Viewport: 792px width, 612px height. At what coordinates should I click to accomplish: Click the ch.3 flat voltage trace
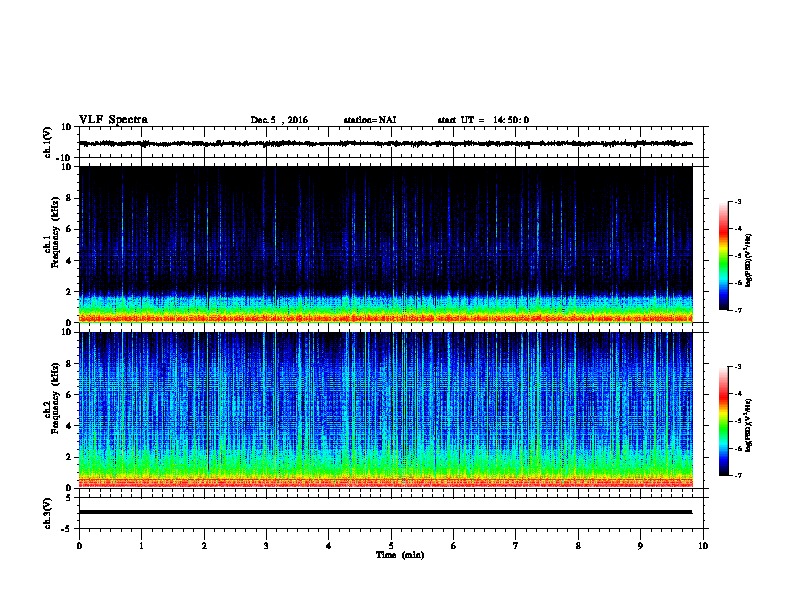click(385, 512)
